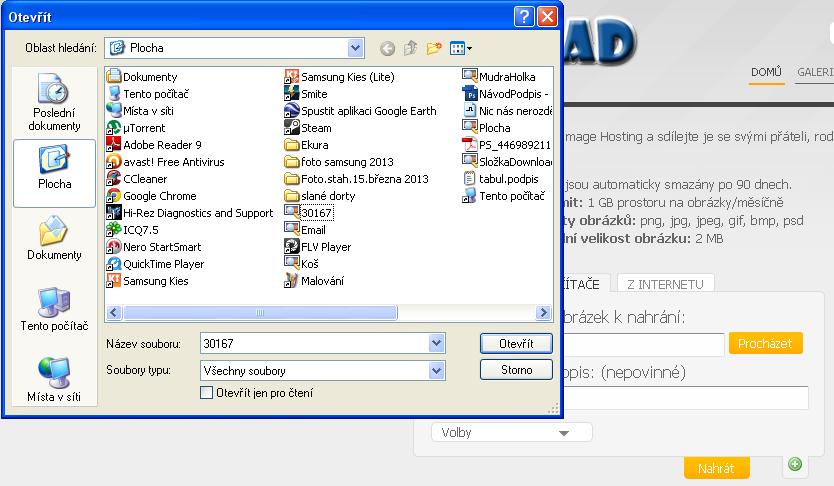Open Poslední dokumenty in the sidebar
834x486 pixels.
click(54, 104)
